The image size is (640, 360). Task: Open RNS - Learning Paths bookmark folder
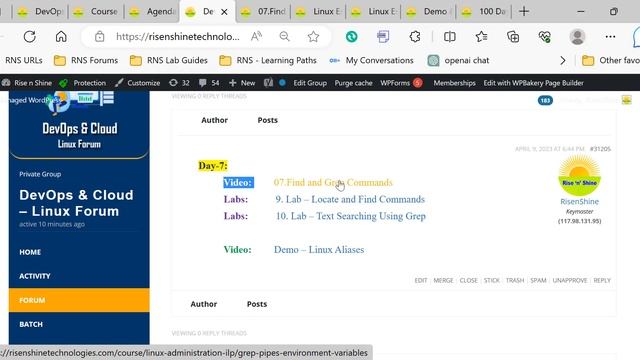point(268,60)
